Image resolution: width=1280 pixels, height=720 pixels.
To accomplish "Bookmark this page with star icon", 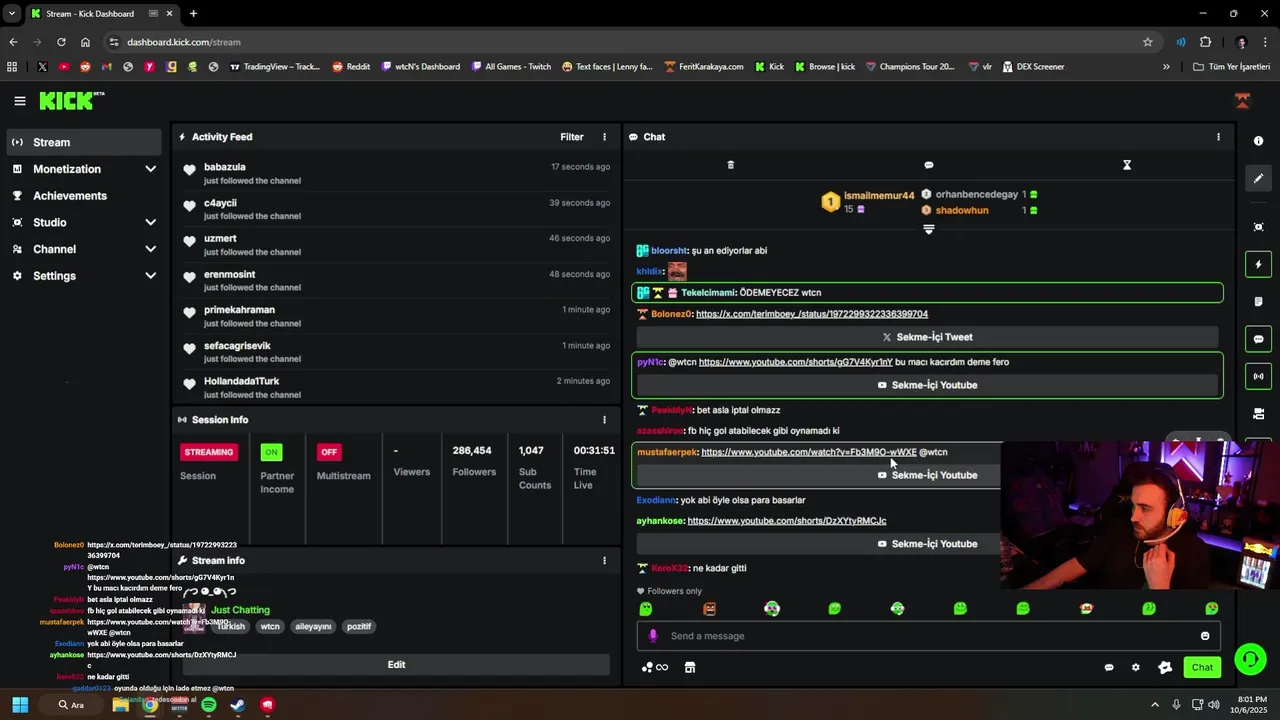I will click(x=1148, y=42).
